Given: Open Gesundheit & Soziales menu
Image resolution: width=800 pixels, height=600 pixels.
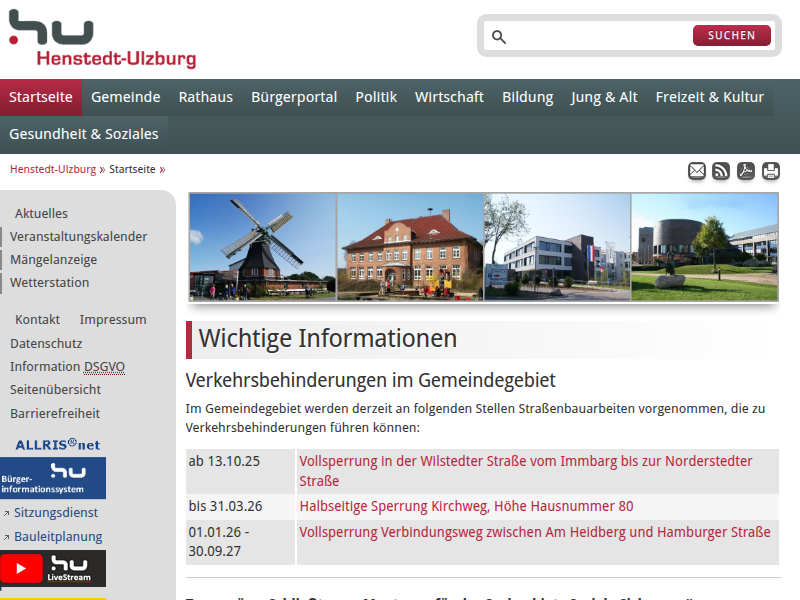Looking at the screenshot, I should tap(84, 134).
